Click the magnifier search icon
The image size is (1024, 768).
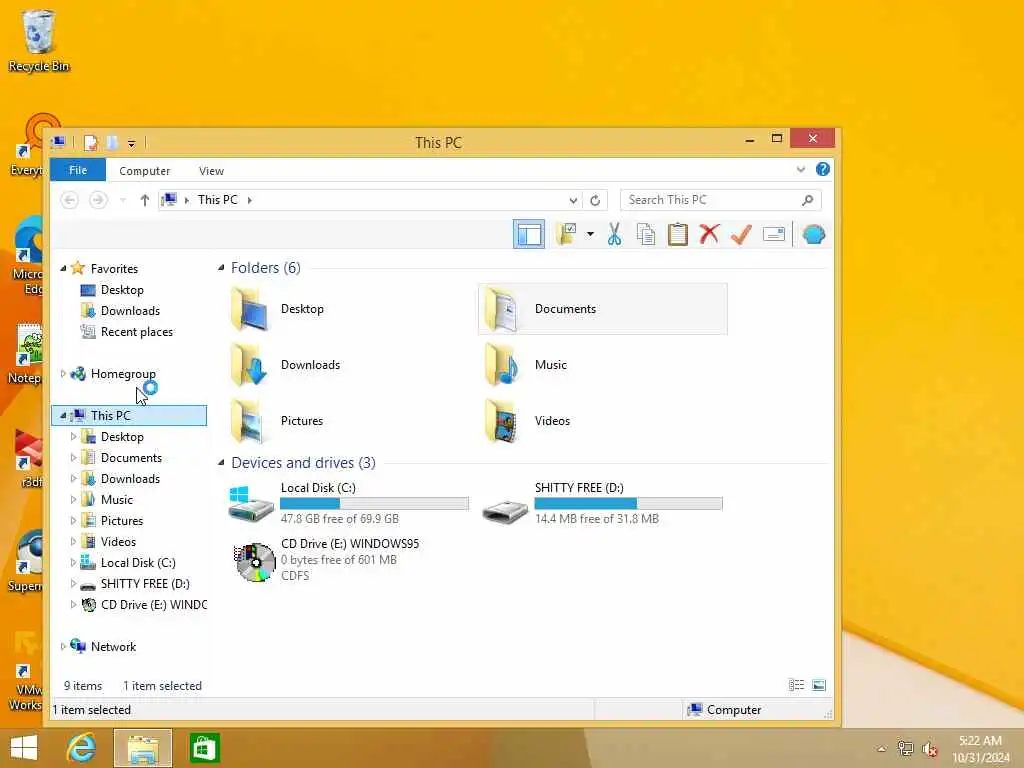point(808,200)
